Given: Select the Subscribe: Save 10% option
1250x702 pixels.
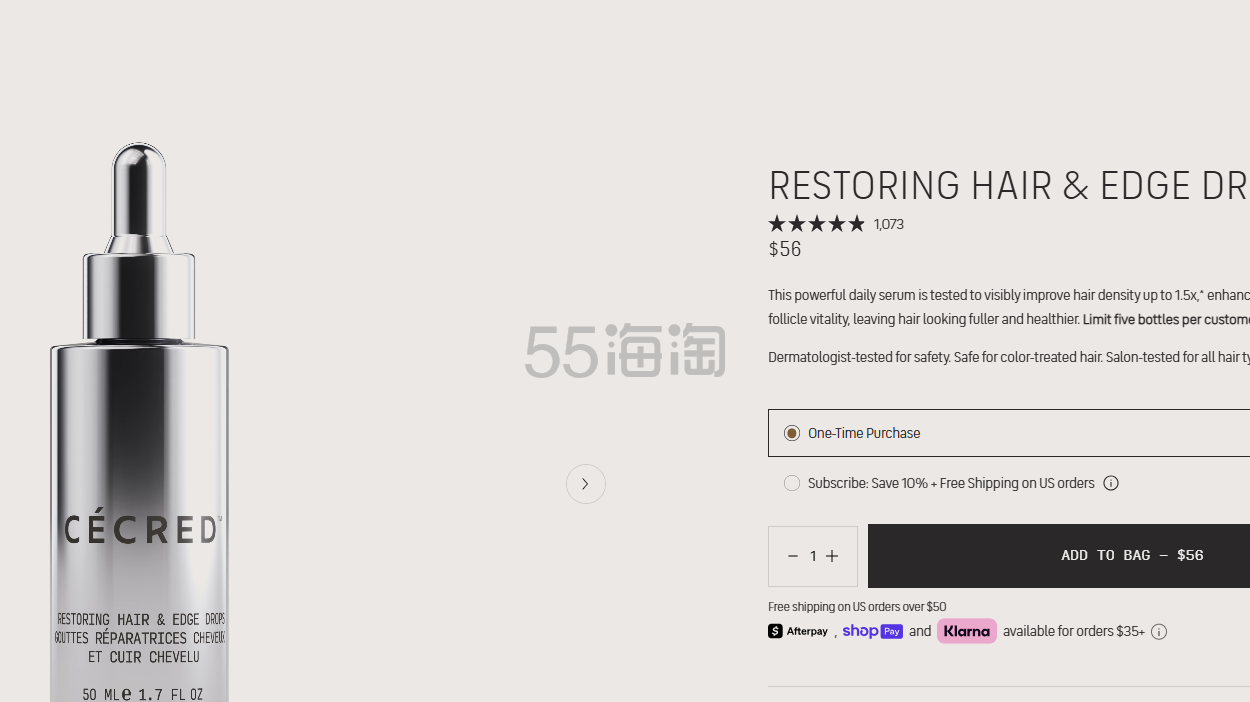Looking at the screenshot, I should [792, 483].
